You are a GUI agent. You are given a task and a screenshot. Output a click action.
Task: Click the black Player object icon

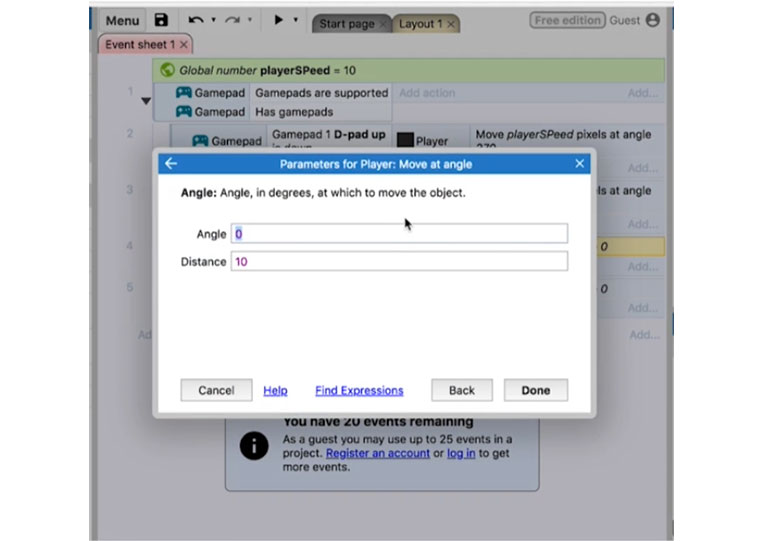[x=405, y=141]
